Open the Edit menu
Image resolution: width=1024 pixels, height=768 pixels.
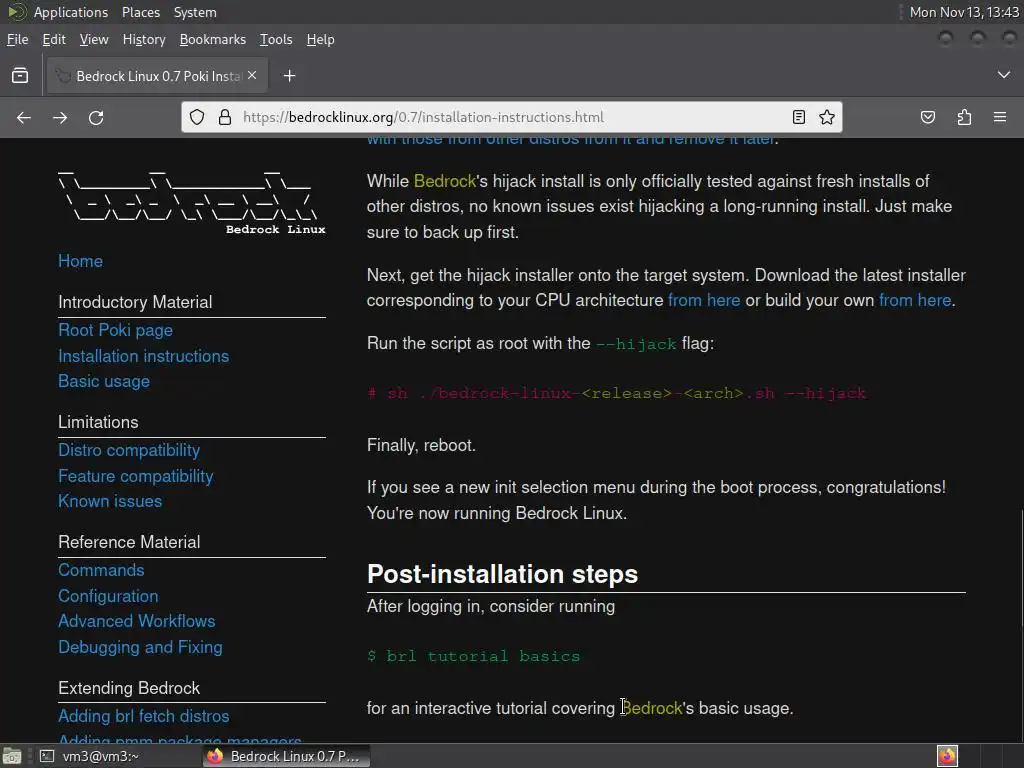pyautogui.click(x=54, y=39)
